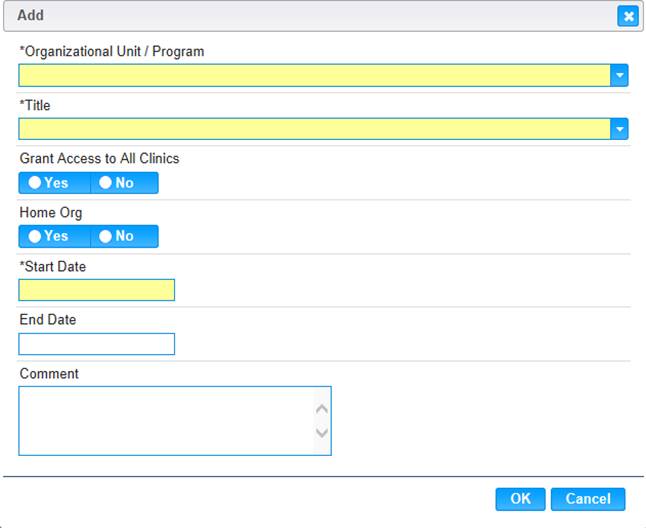Click the Grant Access to All Clinics label
This screenshot has height=528, width=646.
tap(99, 158)
